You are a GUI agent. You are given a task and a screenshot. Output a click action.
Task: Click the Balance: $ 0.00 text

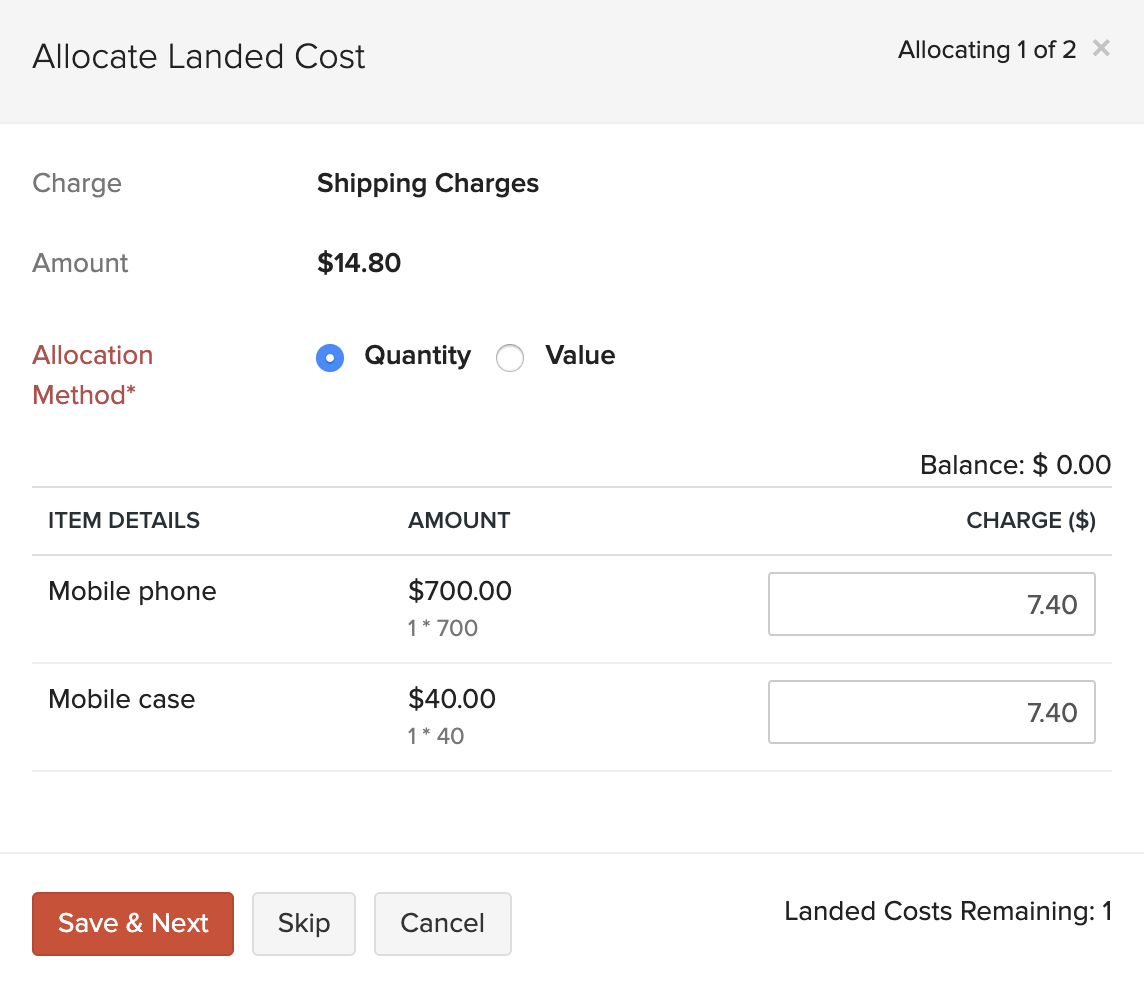pyautogui.click(x=1015, y=465)
